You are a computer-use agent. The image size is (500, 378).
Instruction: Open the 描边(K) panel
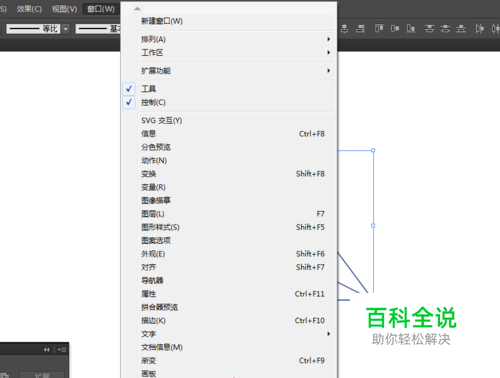[230, 320]
